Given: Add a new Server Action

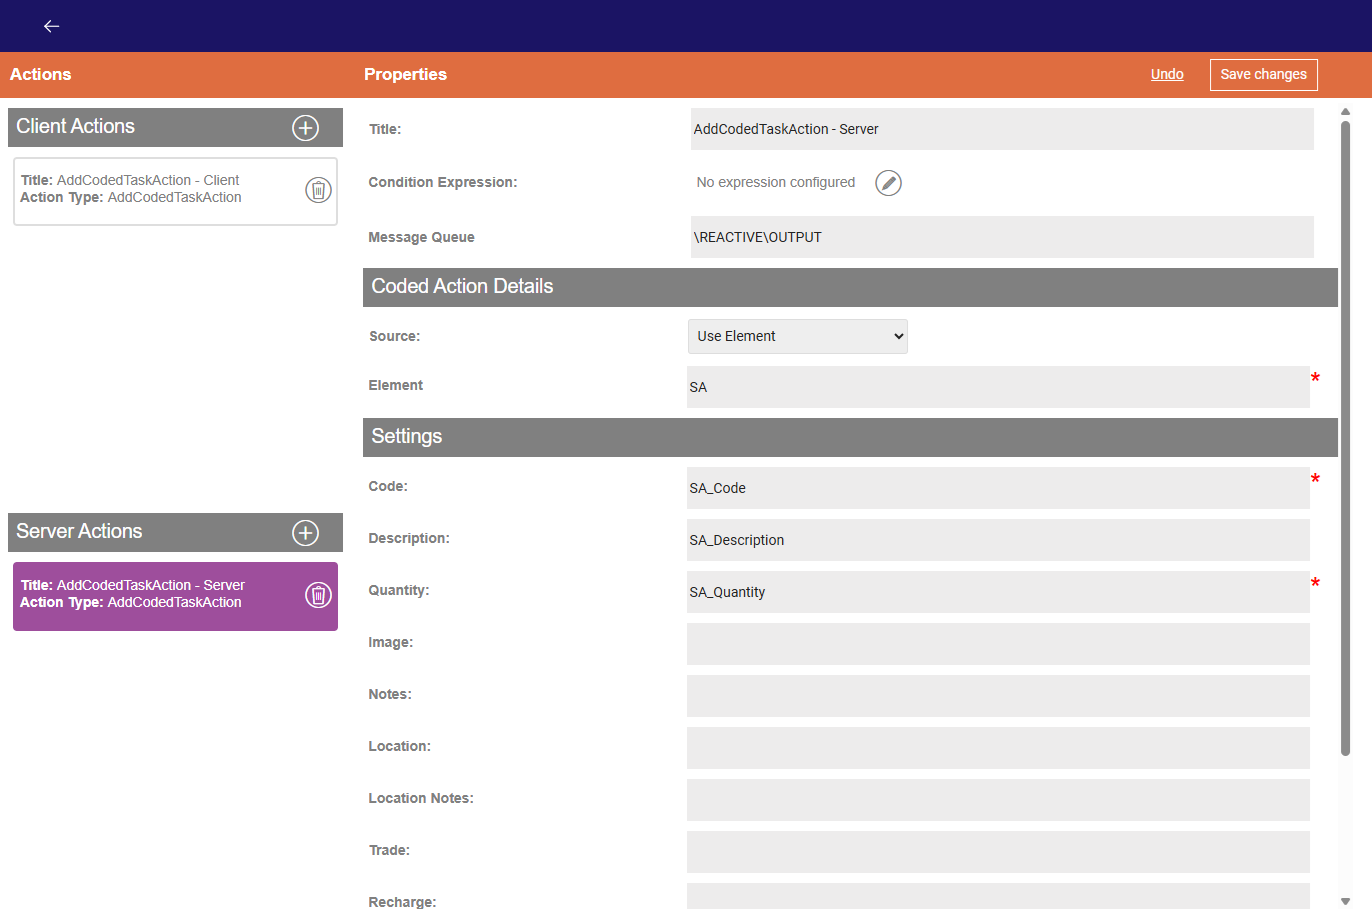Looking at the screenshot, I should click(305, 533).
